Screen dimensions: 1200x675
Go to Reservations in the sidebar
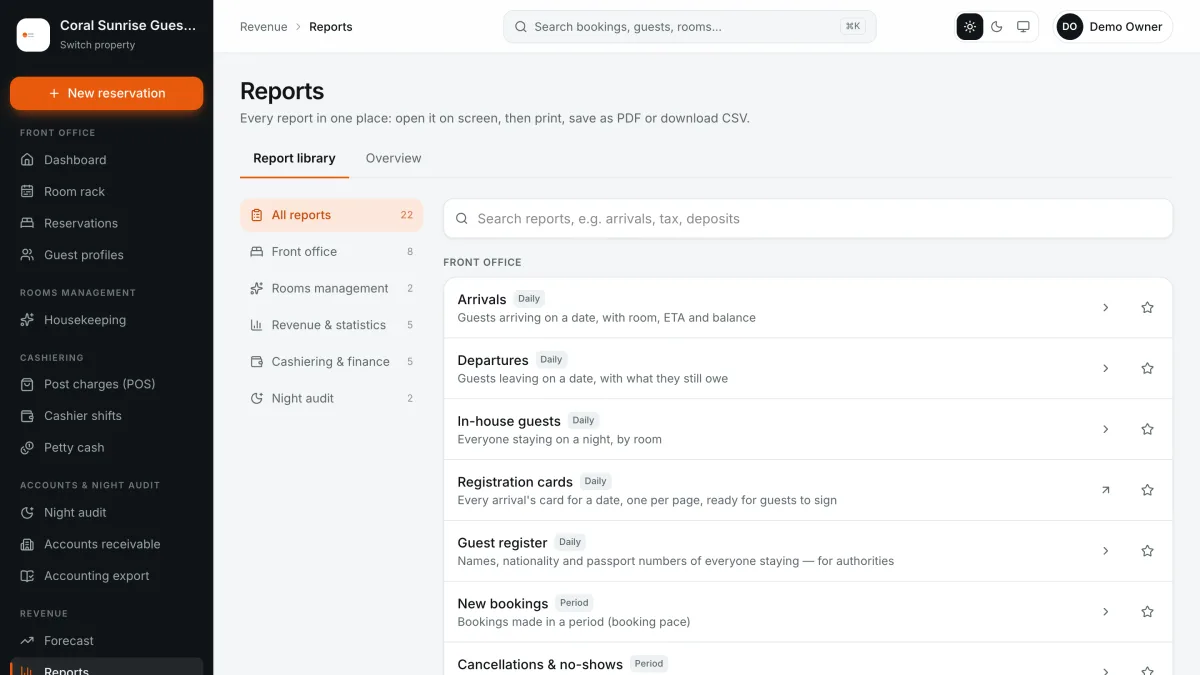[106, 223]
